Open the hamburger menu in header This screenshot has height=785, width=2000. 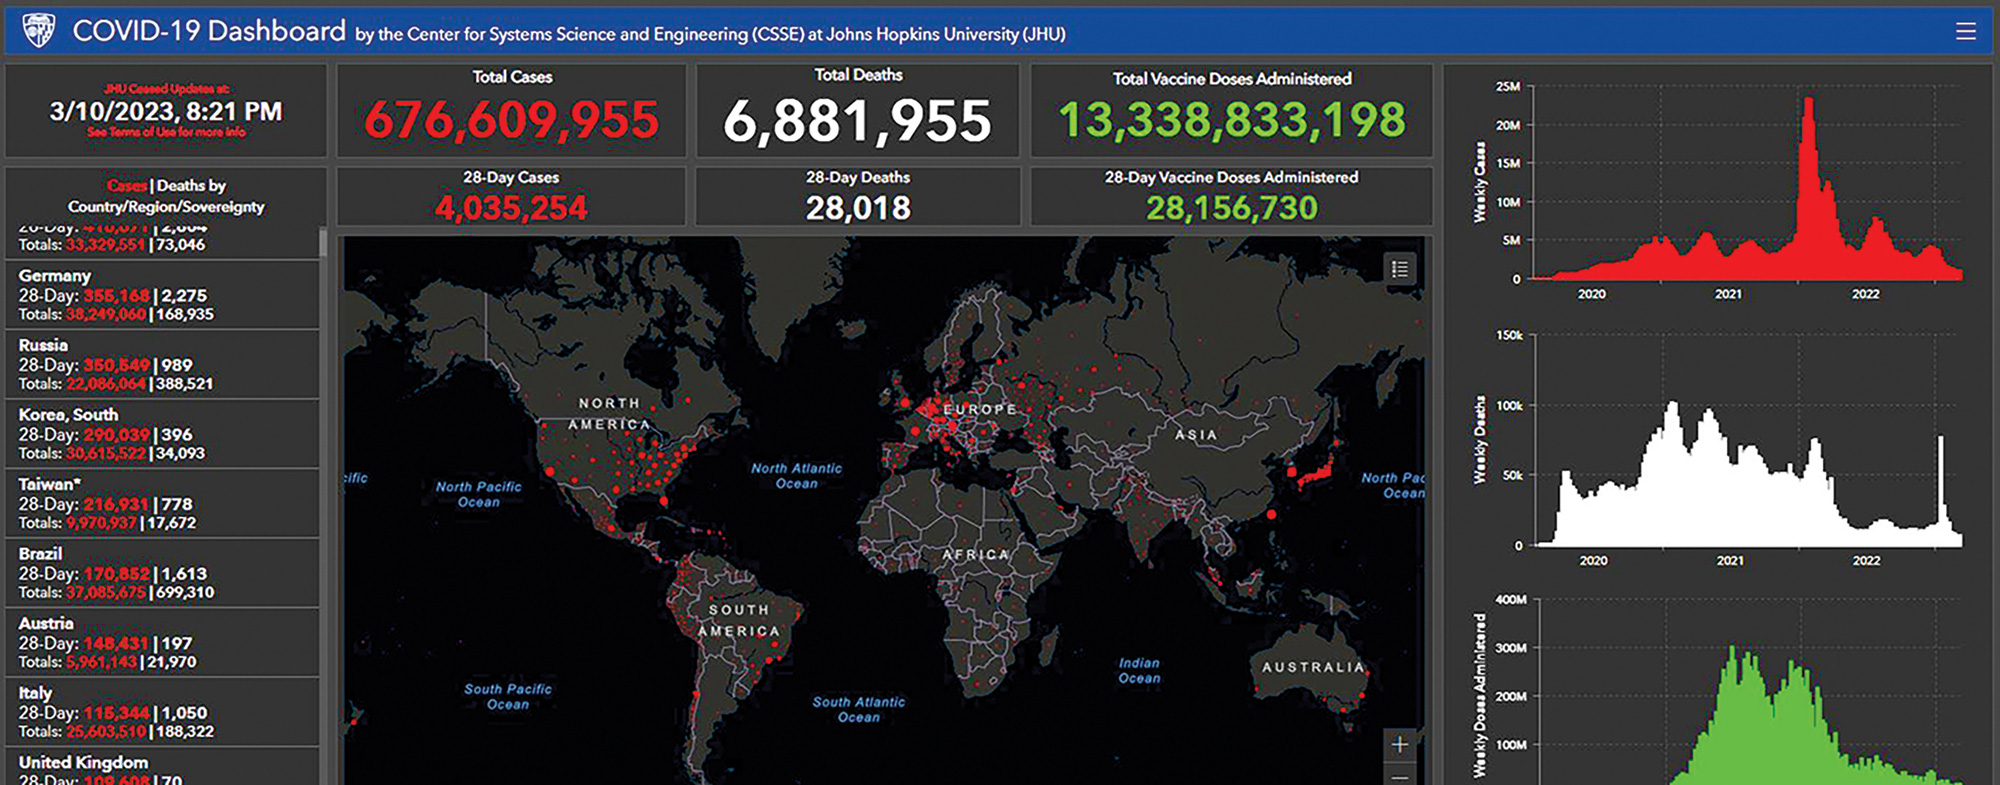[x=1965, y=32]
